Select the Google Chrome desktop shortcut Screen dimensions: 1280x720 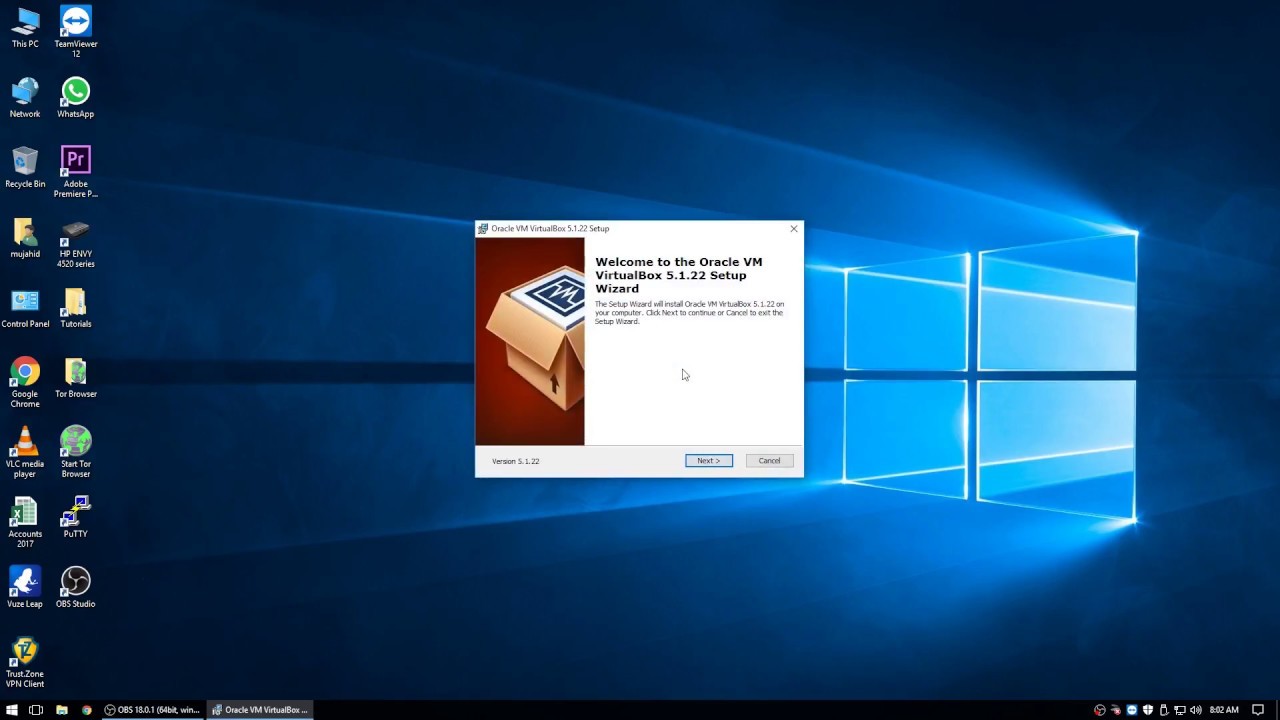(25, 382)
